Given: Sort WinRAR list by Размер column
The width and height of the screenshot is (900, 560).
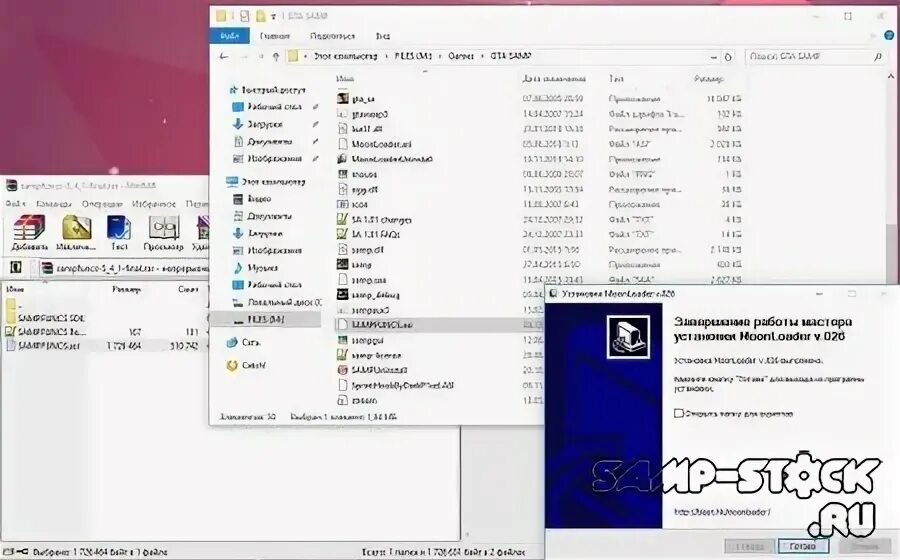Looking at the screenshot, I should click(x=126, y=290).
